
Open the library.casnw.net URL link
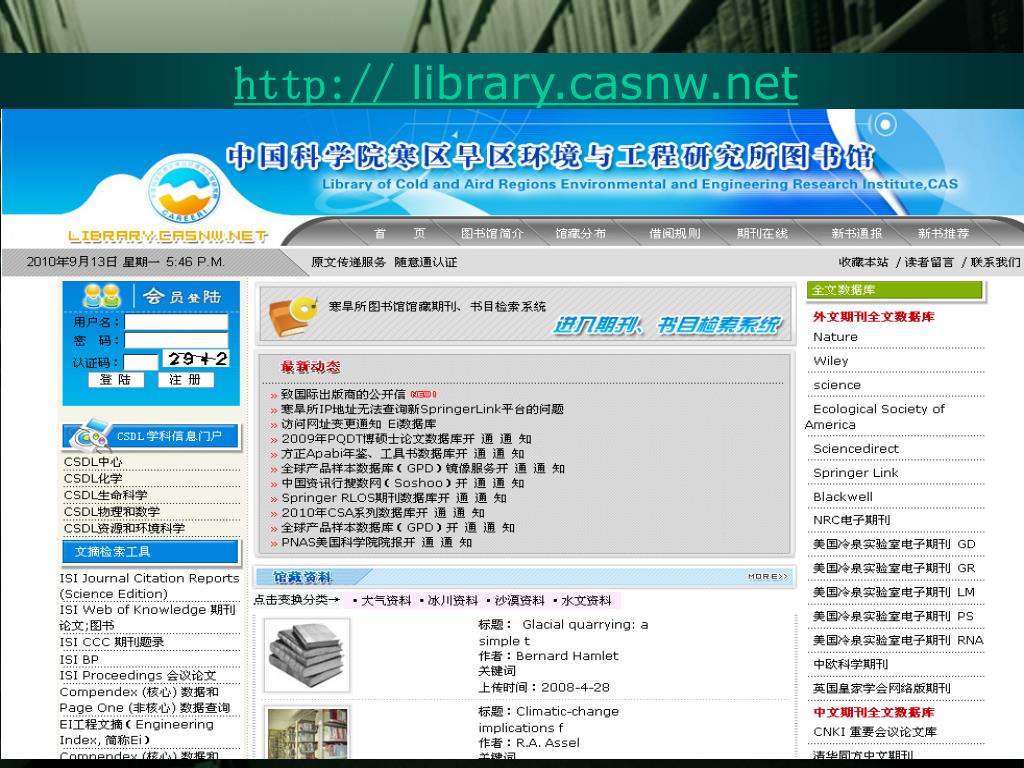click(516, 83)
